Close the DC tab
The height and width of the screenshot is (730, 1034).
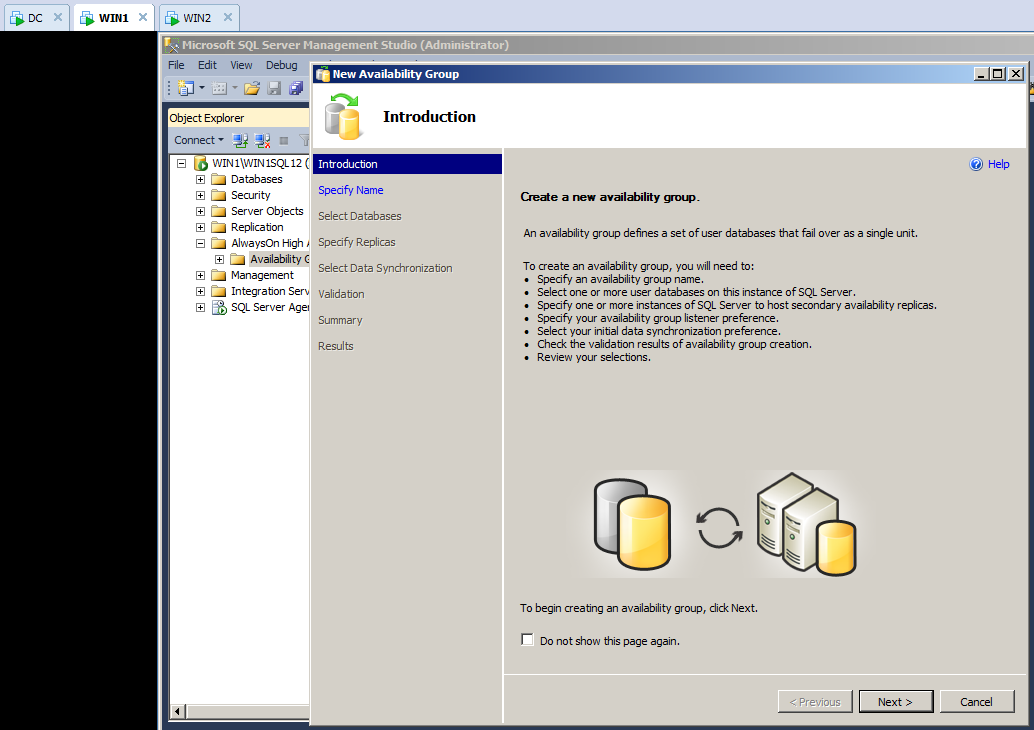click(58, 17)
